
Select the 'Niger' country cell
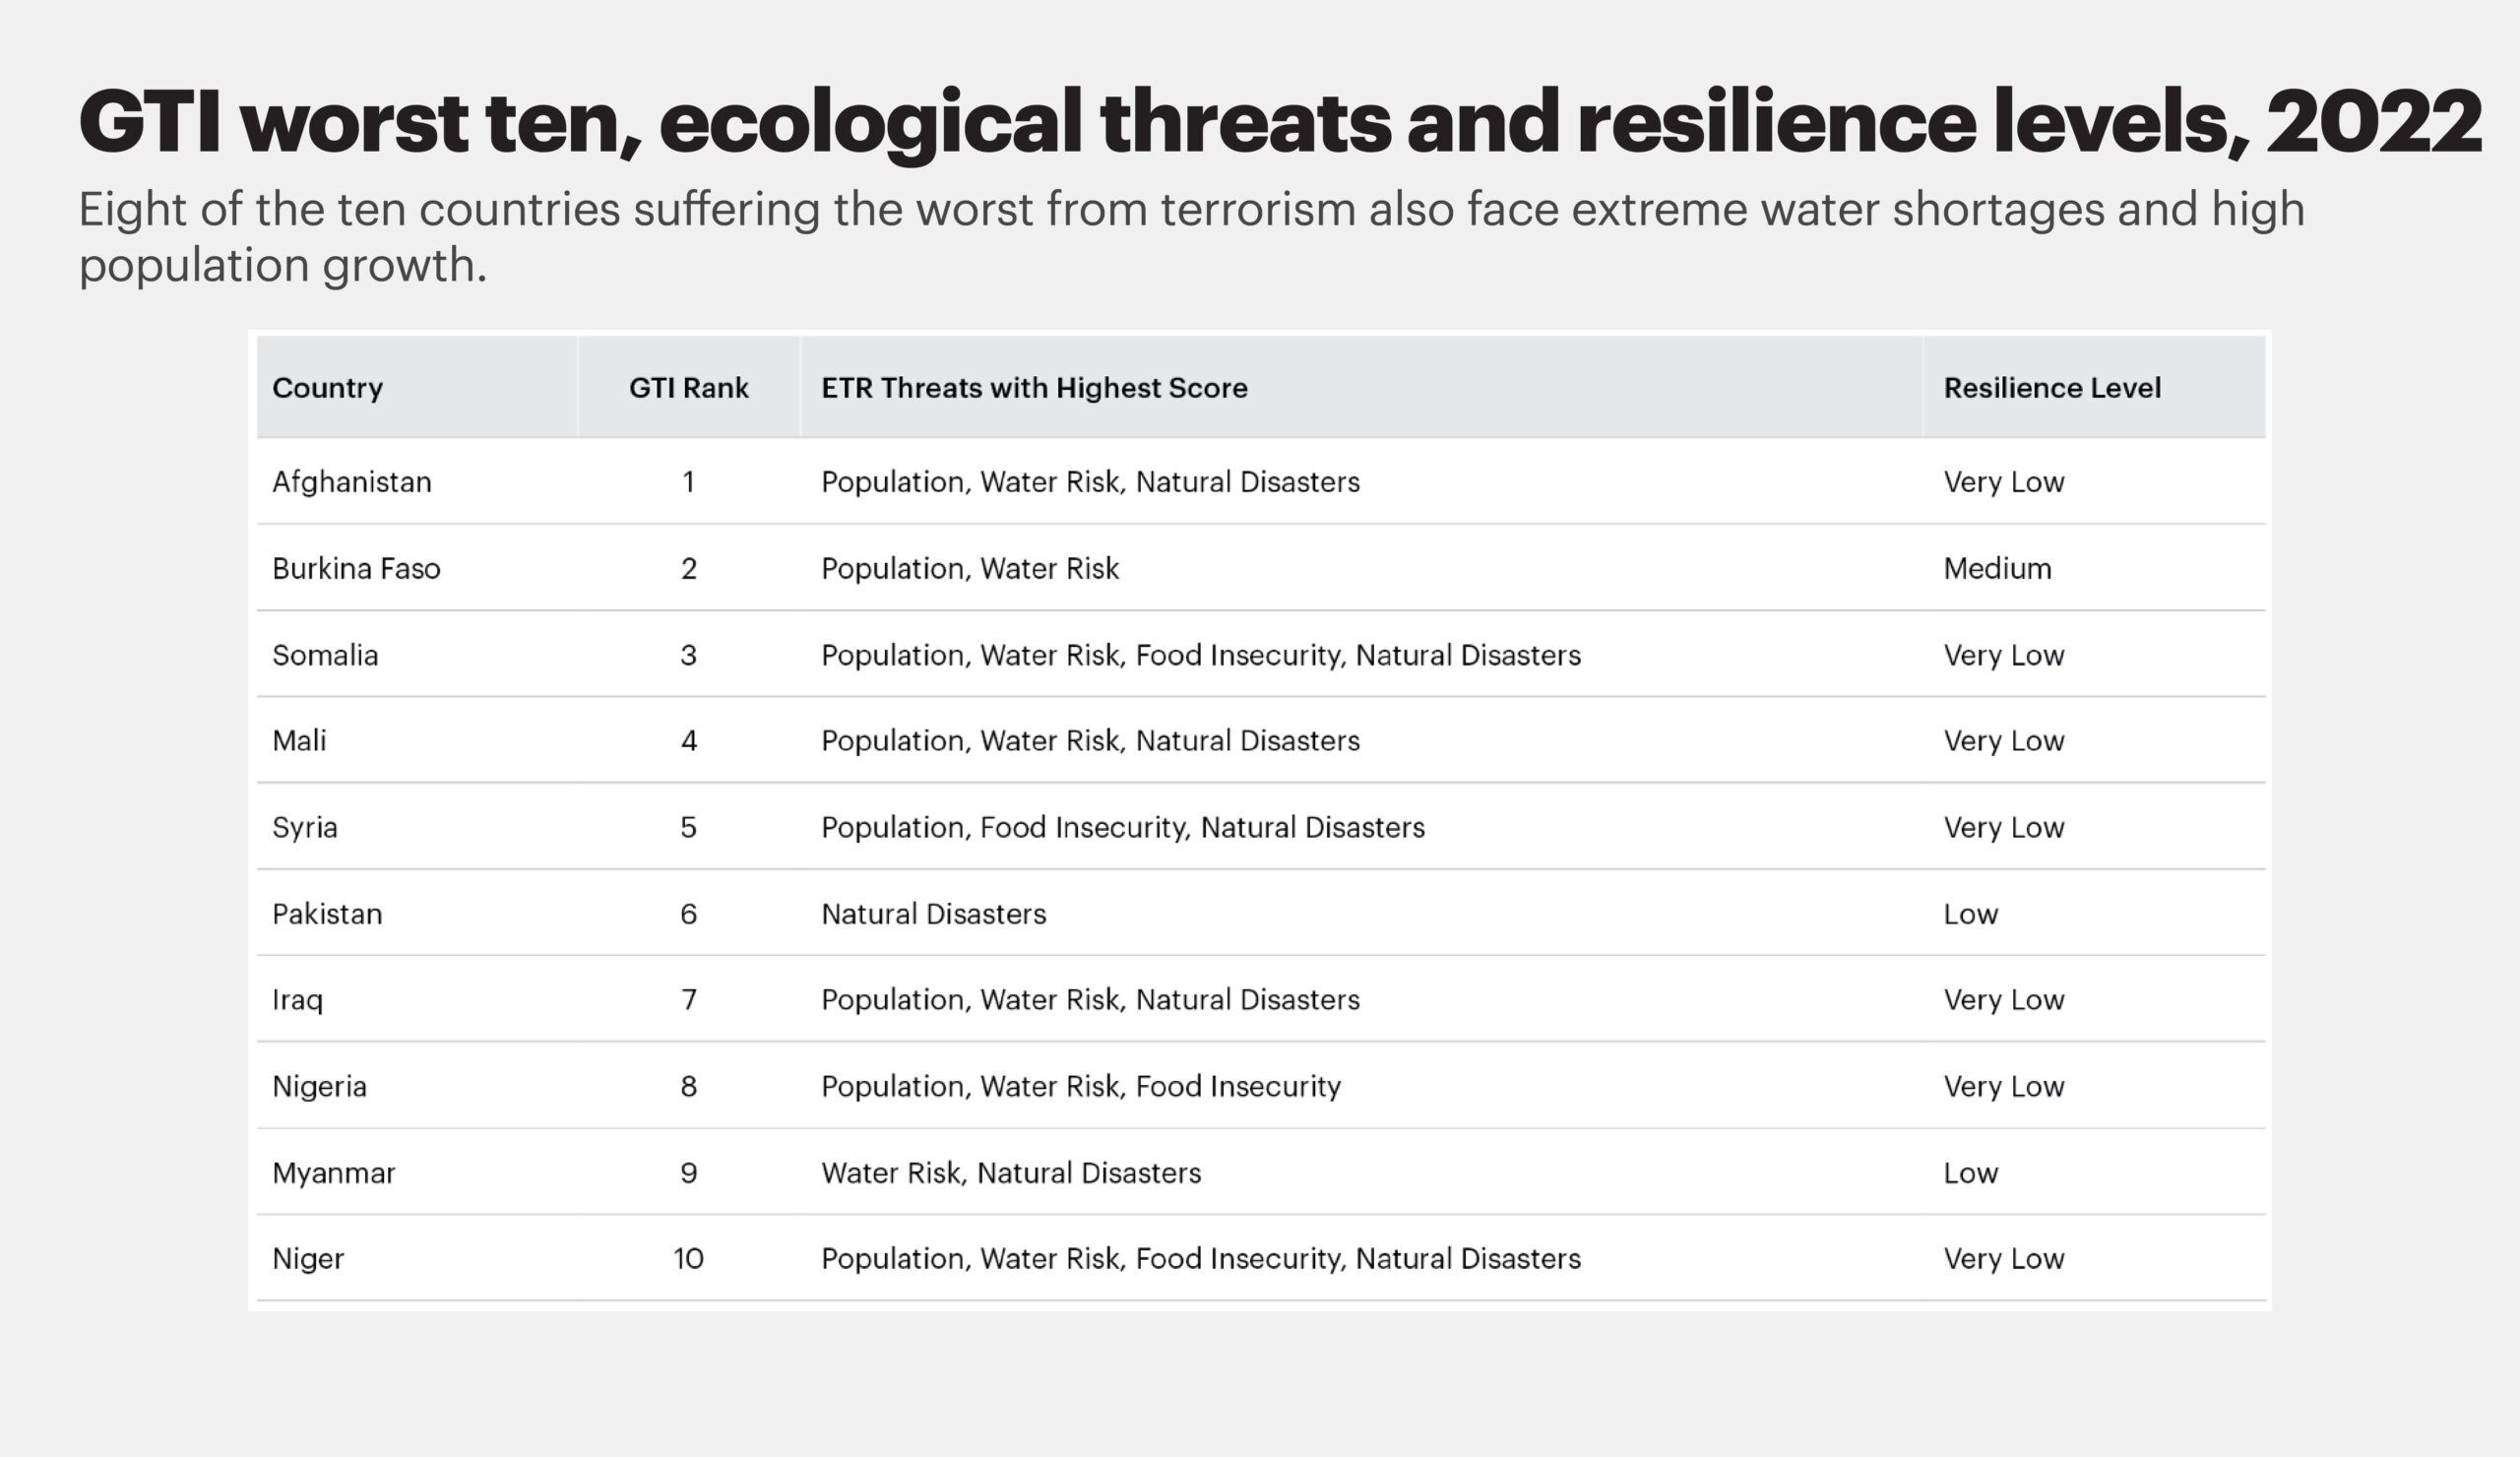[308, 1258]
